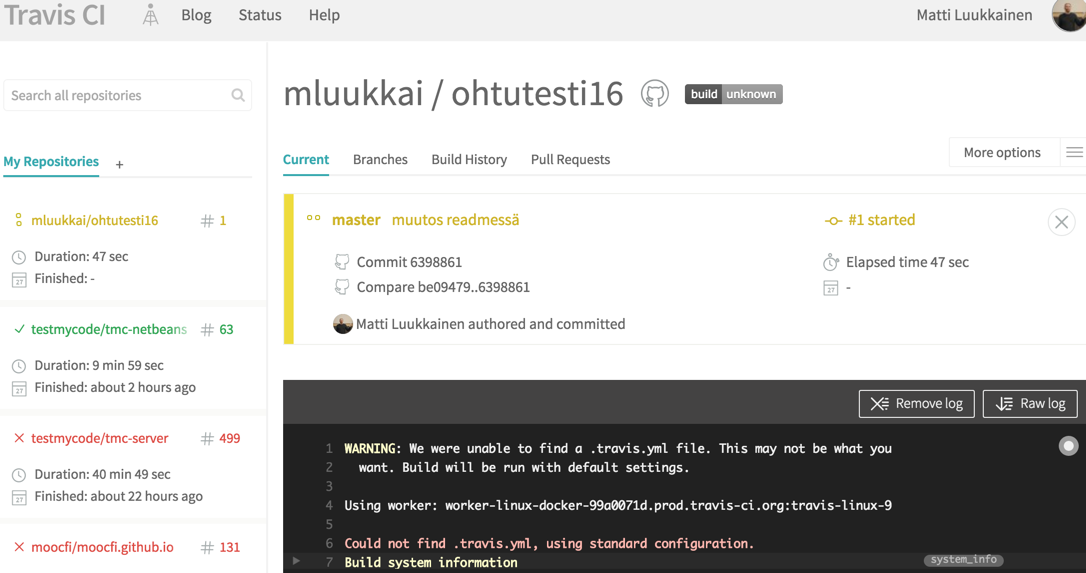Open the testmycode/tmc-netbeans repository
Screen dimensions: 1086x573
pos(109,329)
